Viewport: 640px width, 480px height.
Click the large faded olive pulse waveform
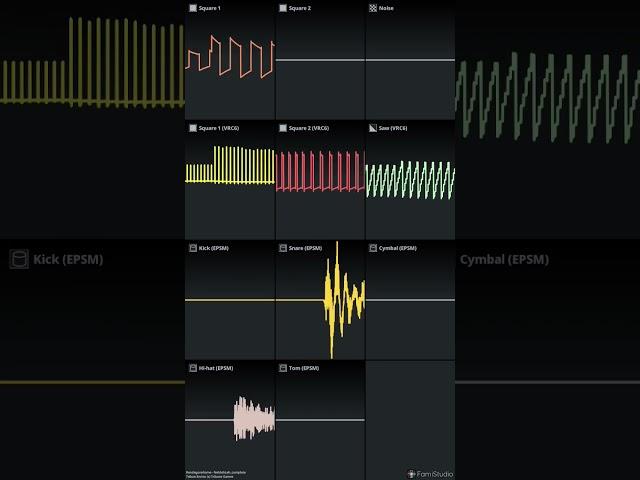point(92,62)
